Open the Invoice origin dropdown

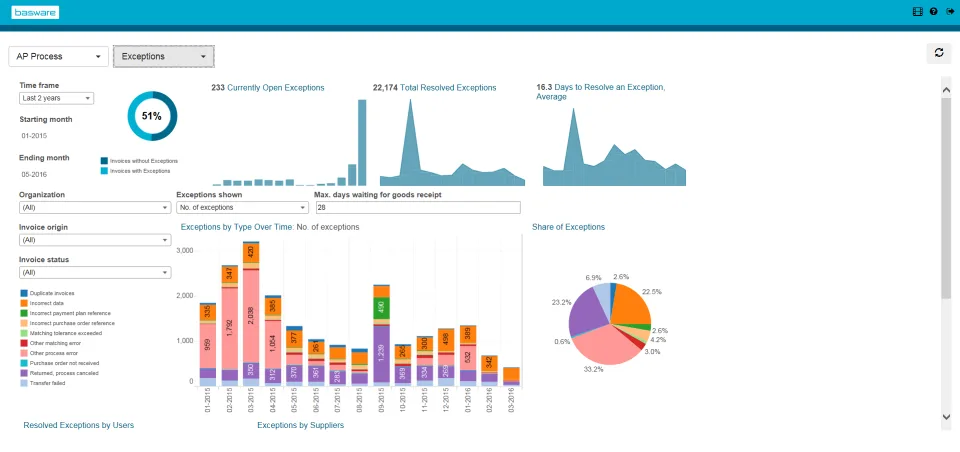click(95, 240)
